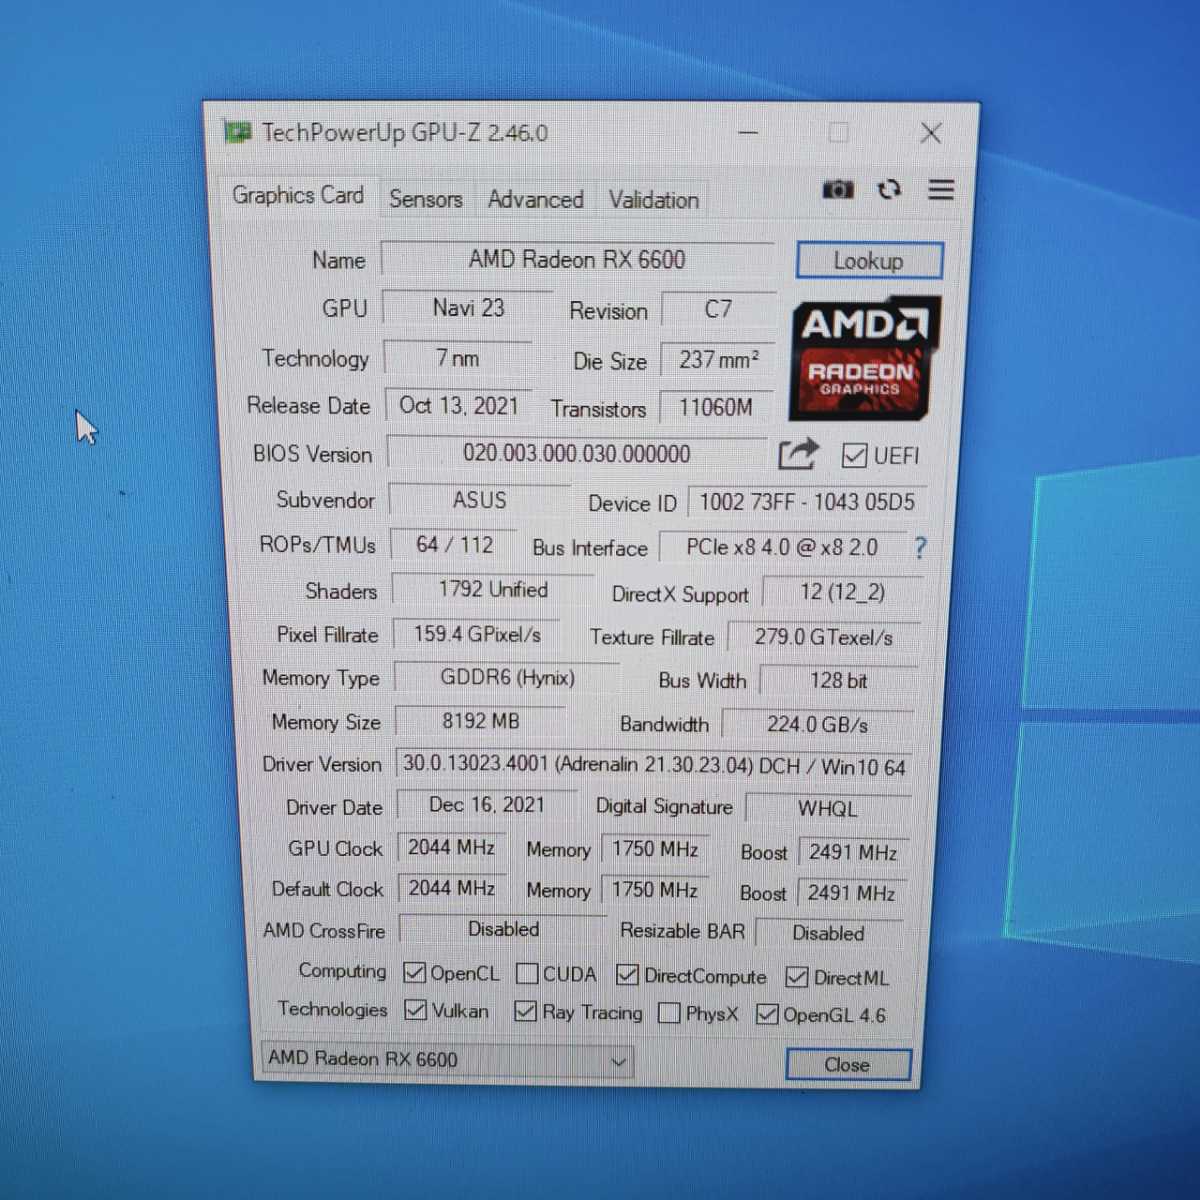Click the Driver Date field Dec 16, 2021
The height and width of the screenshot is (1200, 1200).
click(487, 805)
